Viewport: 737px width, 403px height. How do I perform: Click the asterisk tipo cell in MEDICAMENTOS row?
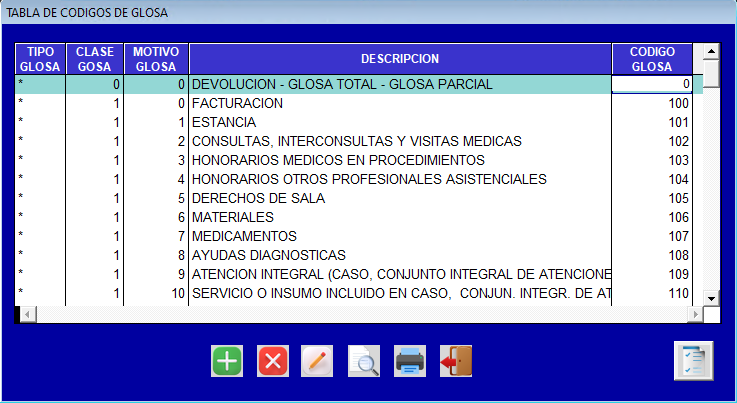(x=40, y=236)
